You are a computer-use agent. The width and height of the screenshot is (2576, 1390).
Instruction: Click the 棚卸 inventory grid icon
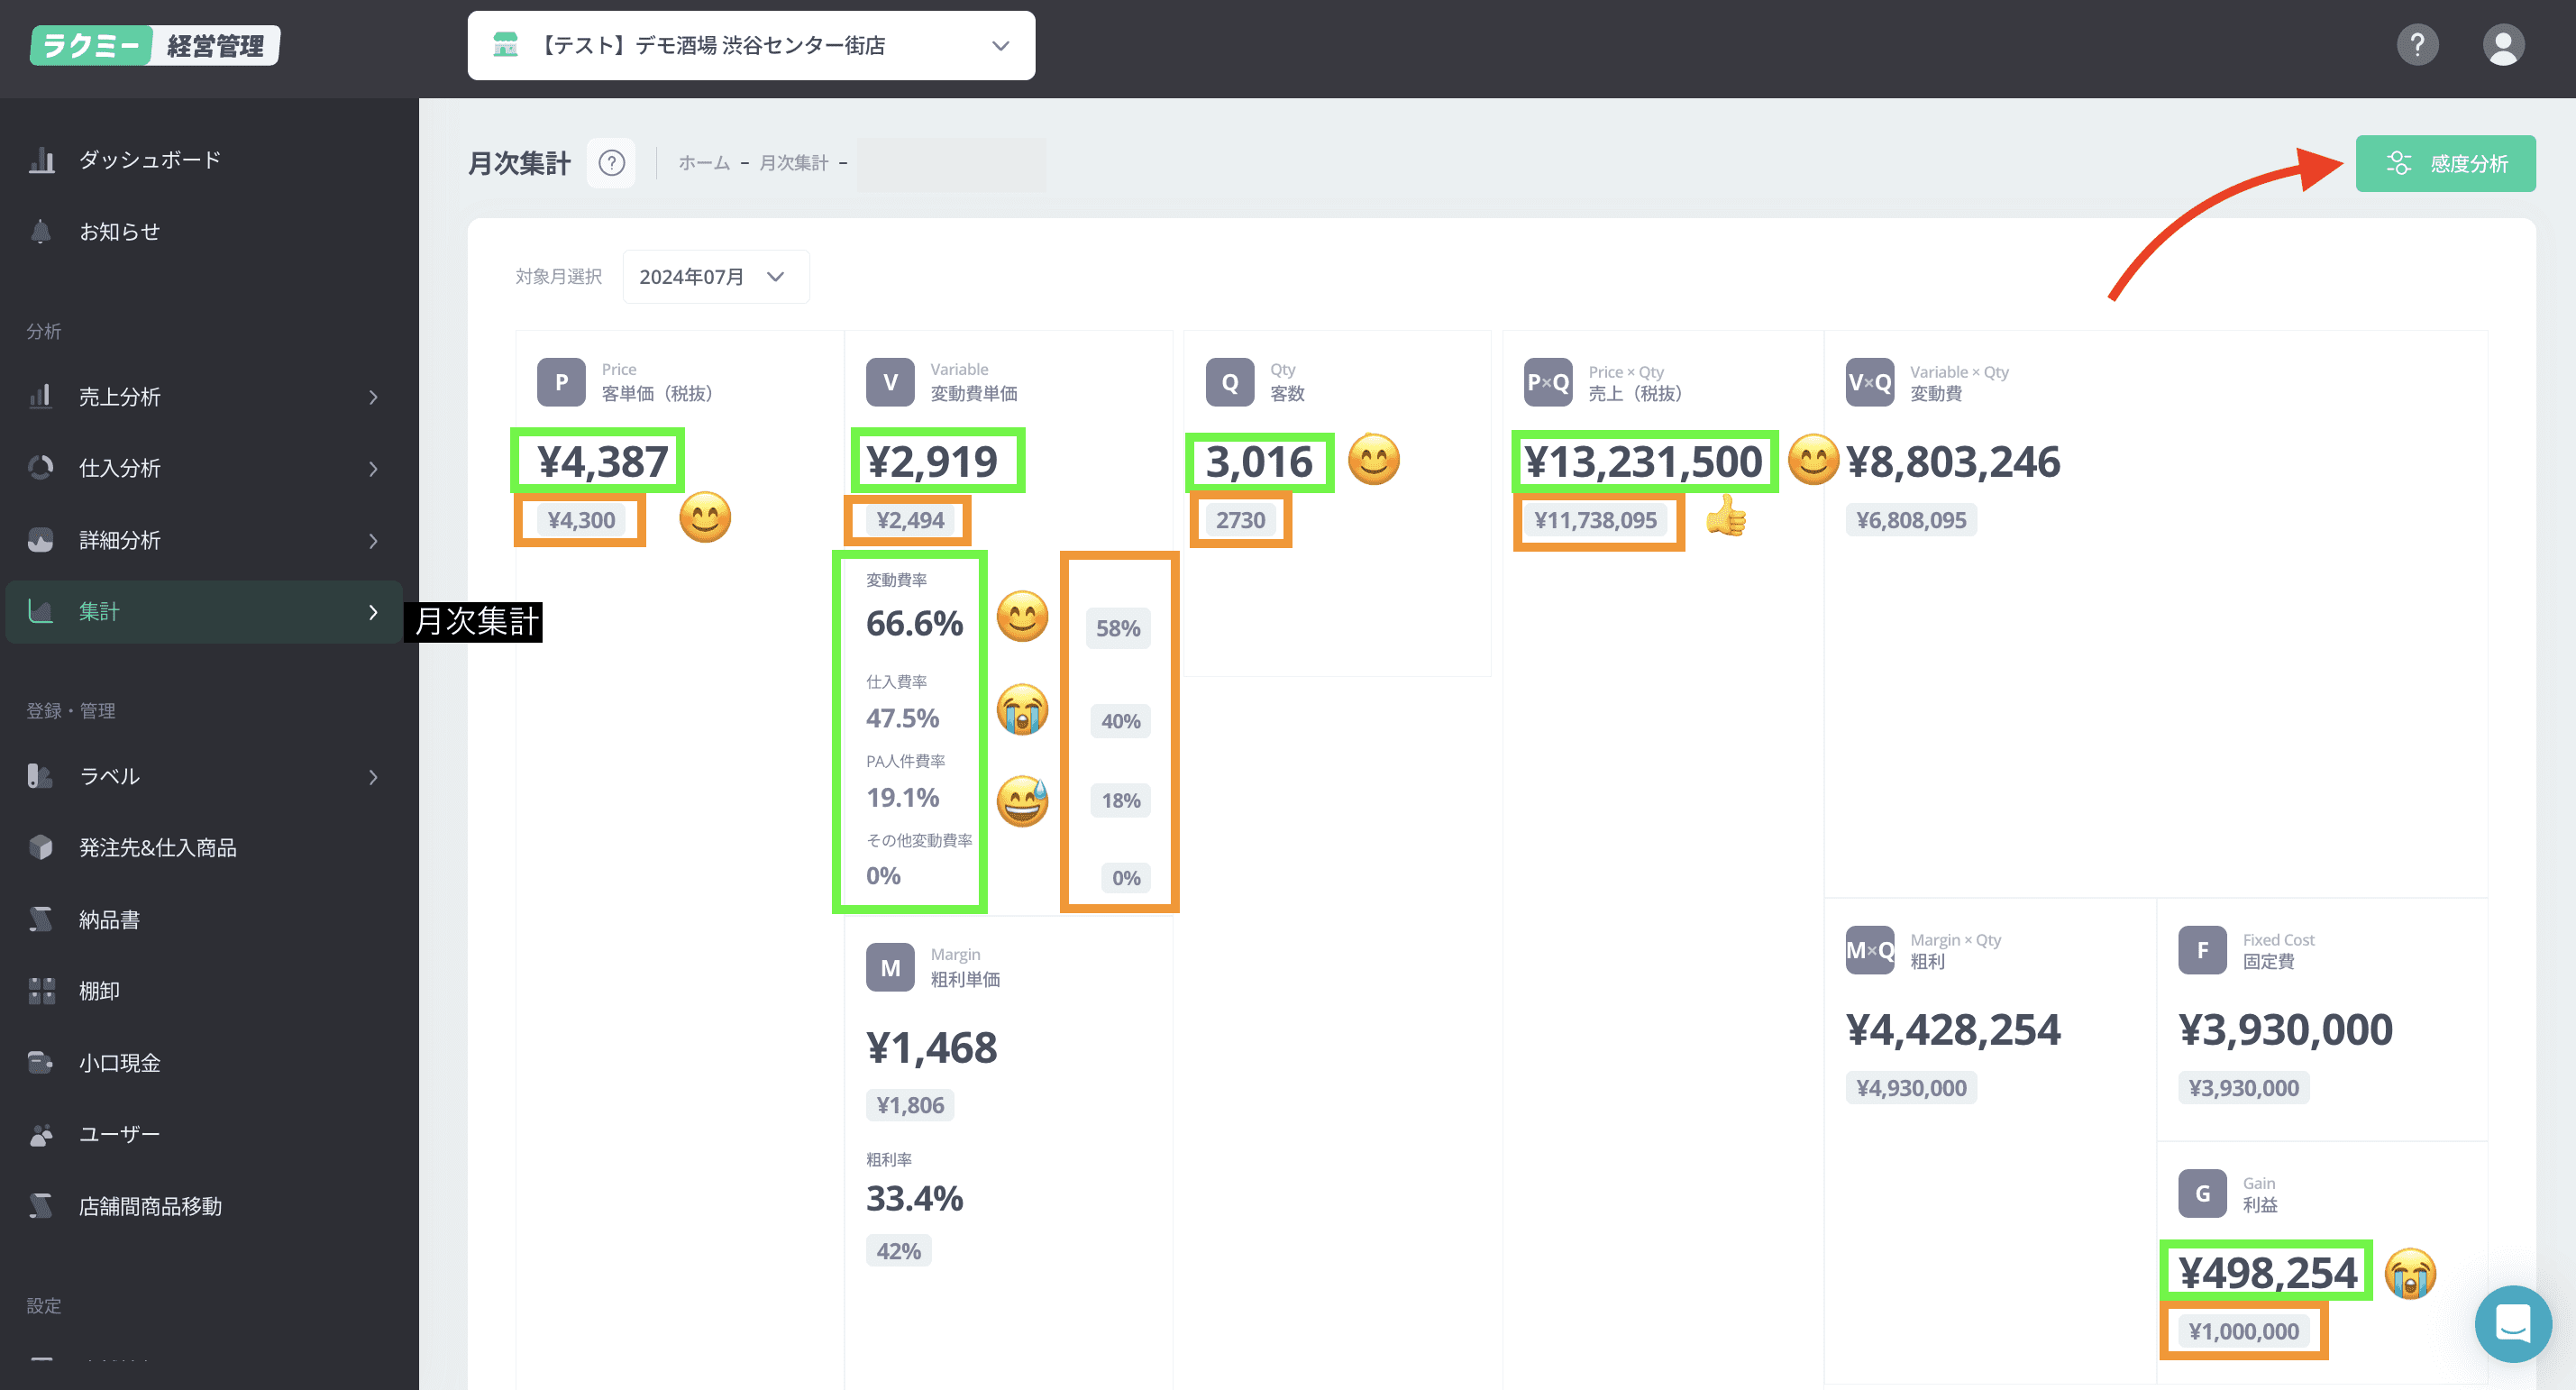41,991
